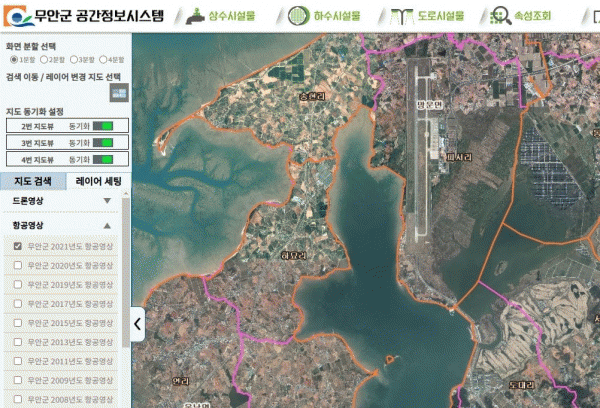Collapse the 항공영상 section
Viewport: 600px width, 408px height.
tap(107, 226)
